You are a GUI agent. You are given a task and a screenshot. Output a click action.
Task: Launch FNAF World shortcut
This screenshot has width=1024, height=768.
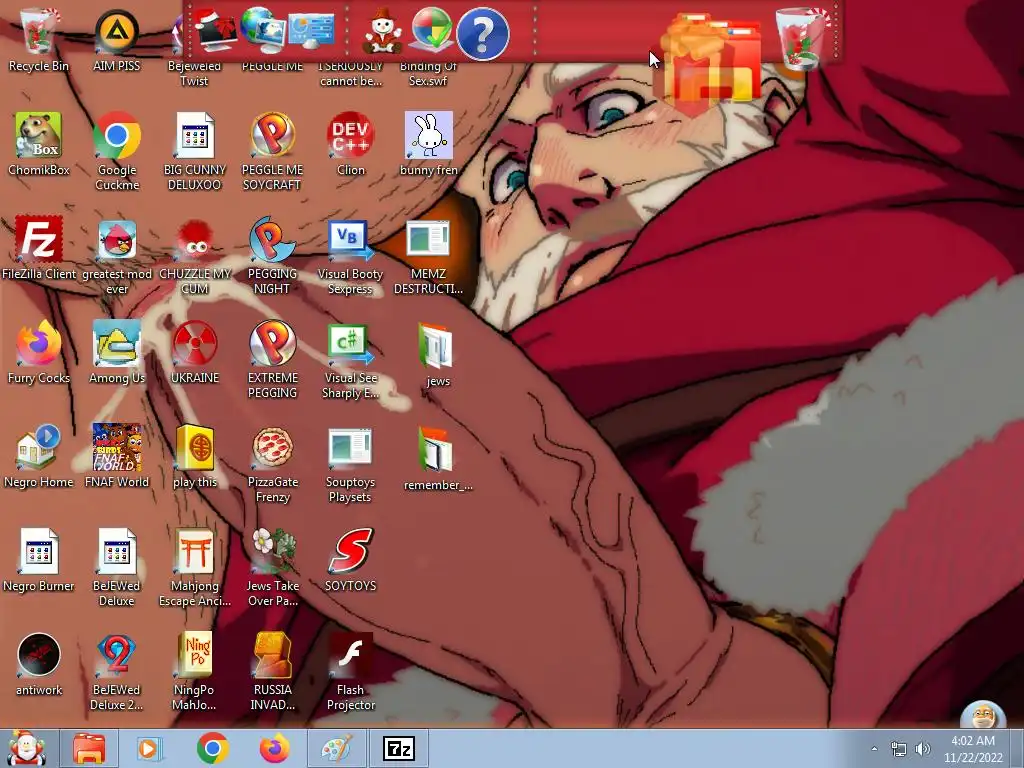click(x=117, y=456)
